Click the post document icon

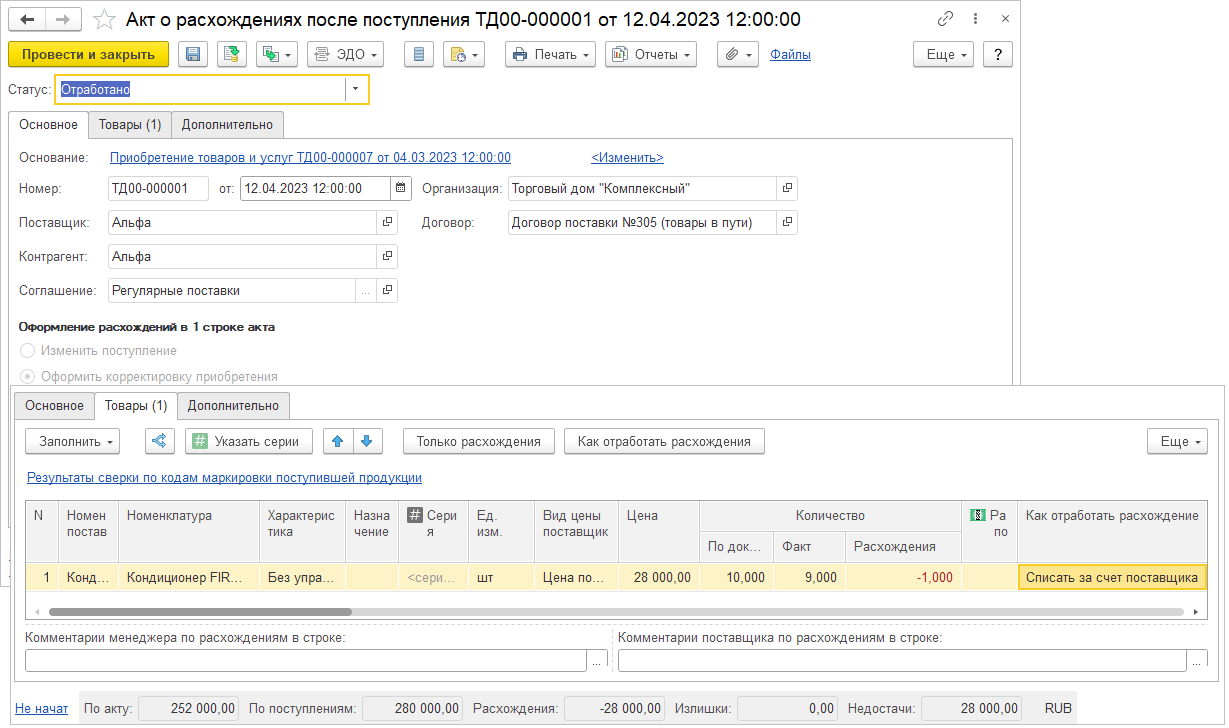[x=231, y=55]
